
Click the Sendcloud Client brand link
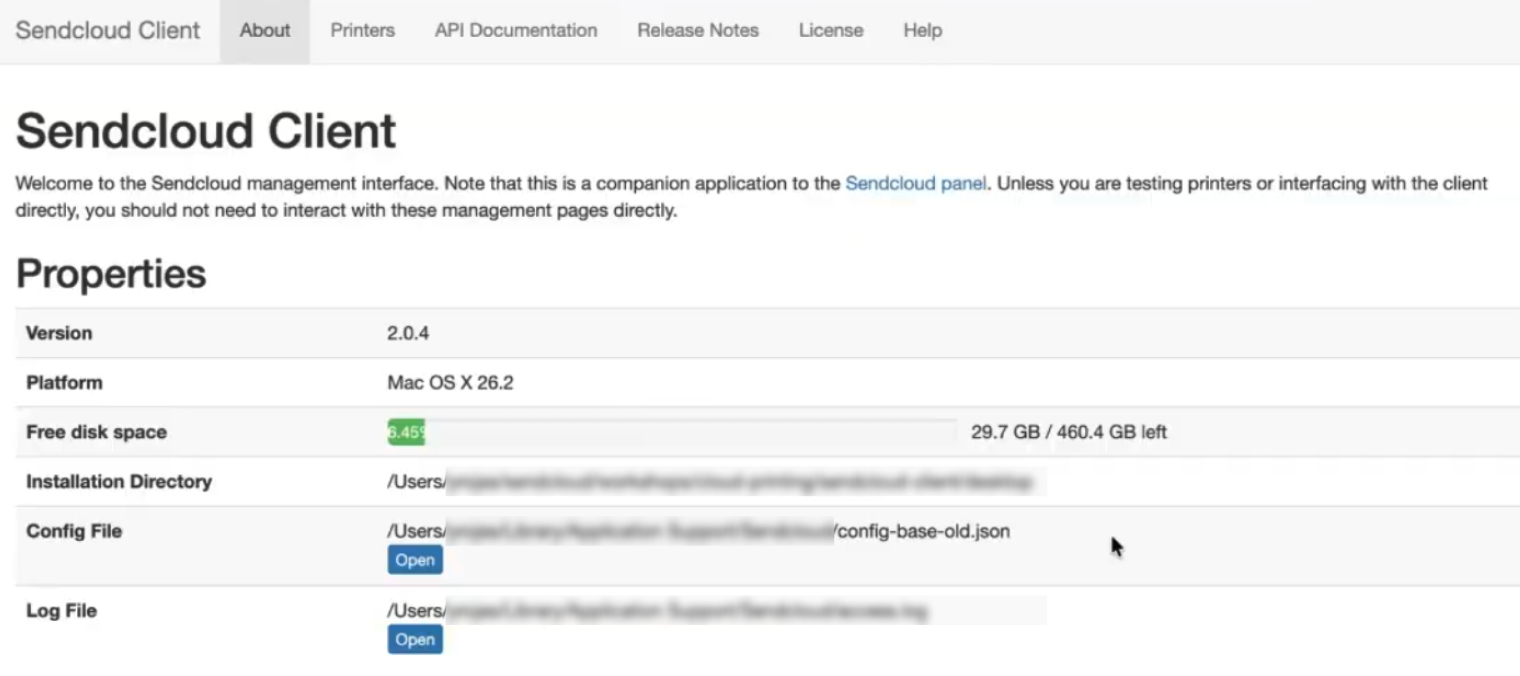point(108,30)
